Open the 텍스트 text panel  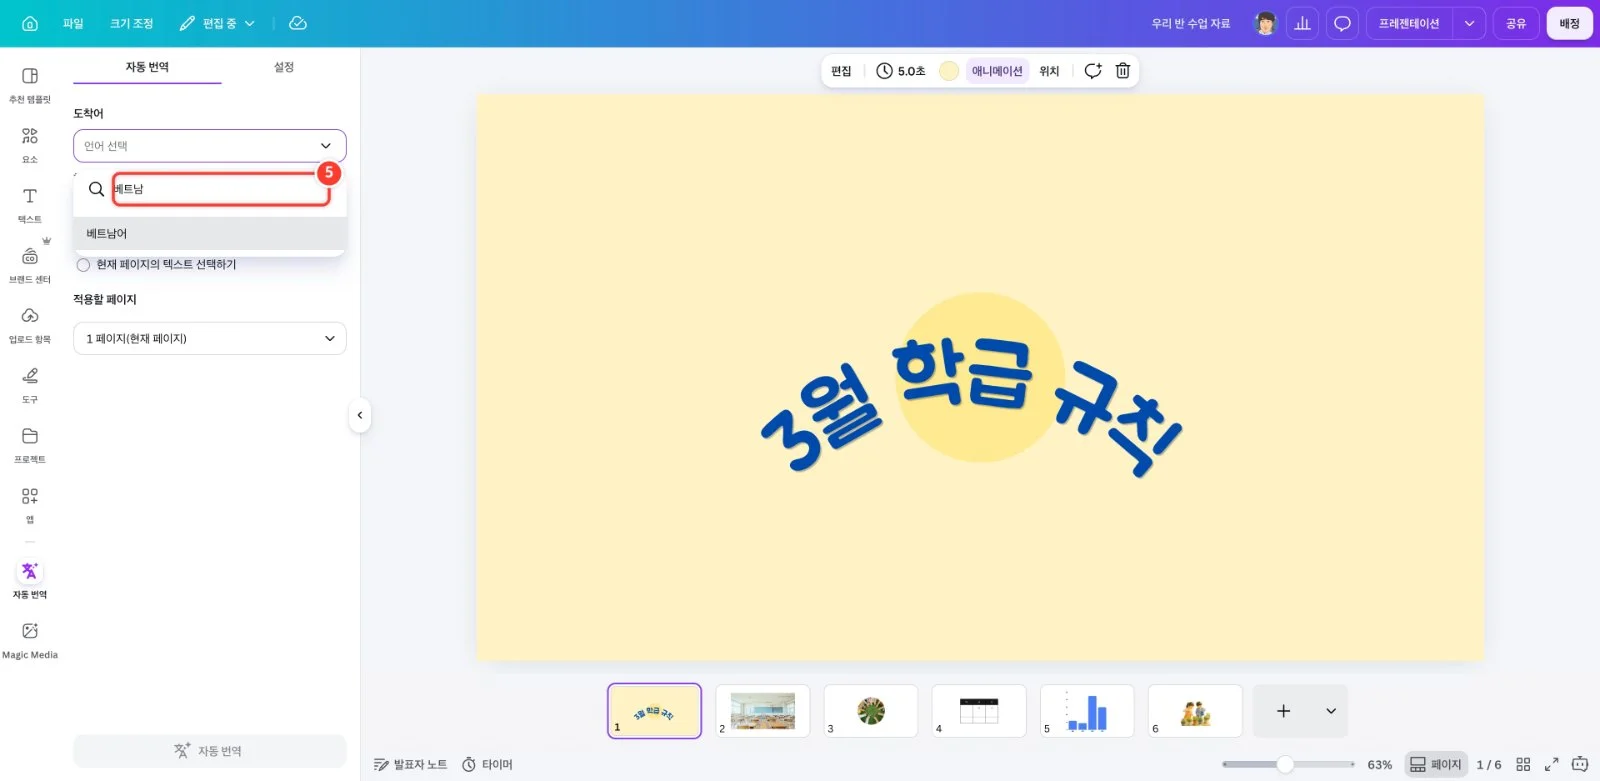tap(30, 205)
